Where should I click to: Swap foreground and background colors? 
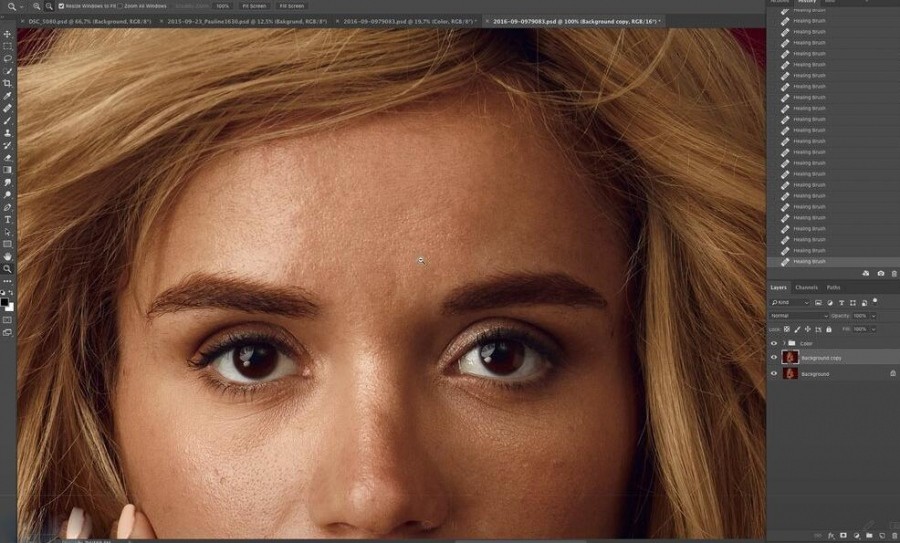pos(11,293)
